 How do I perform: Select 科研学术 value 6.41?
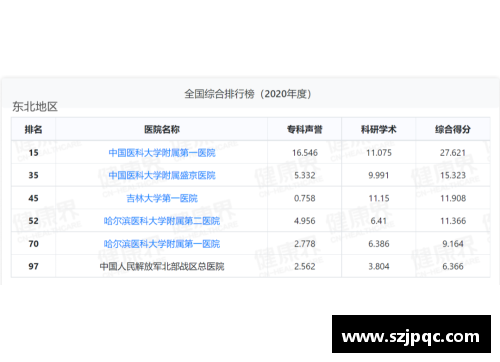tap(379, 221)
